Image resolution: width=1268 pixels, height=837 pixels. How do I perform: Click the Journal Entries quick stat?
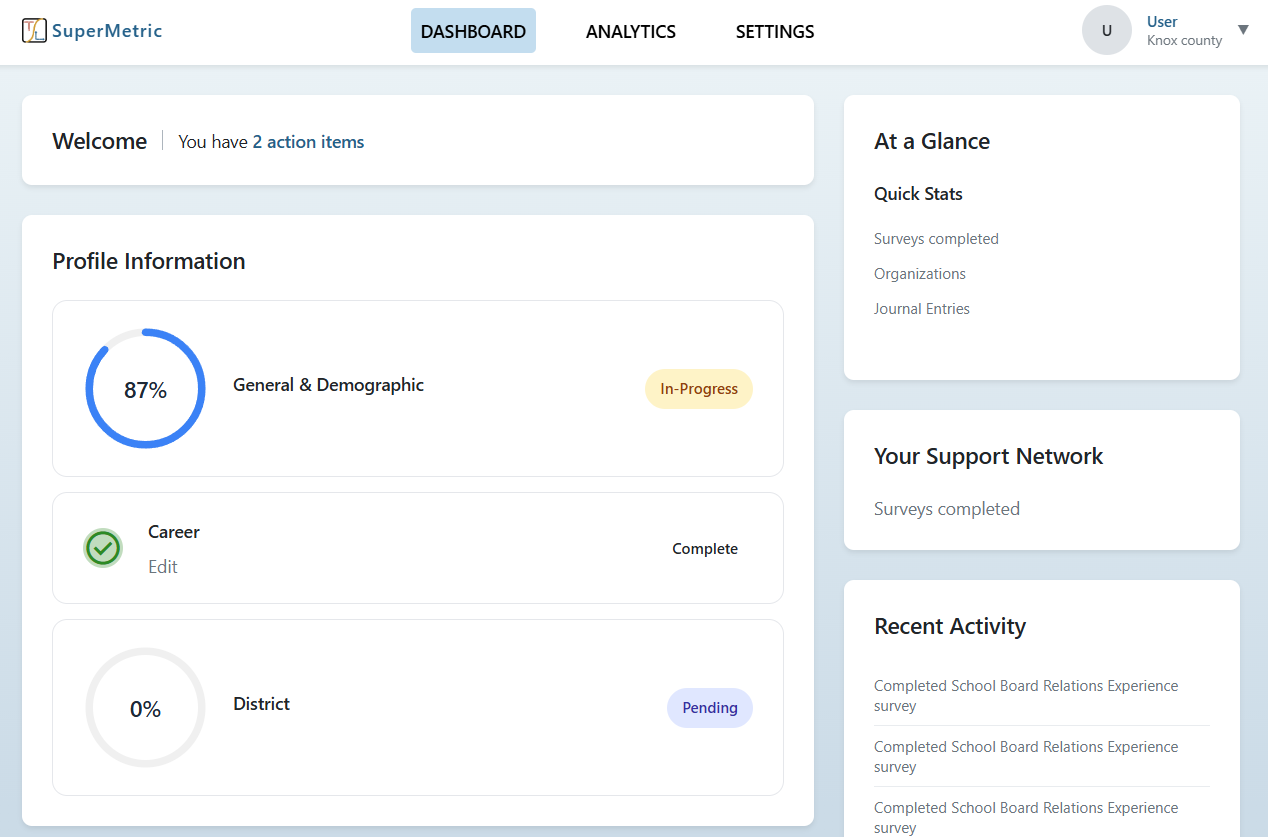coord(921,309)
